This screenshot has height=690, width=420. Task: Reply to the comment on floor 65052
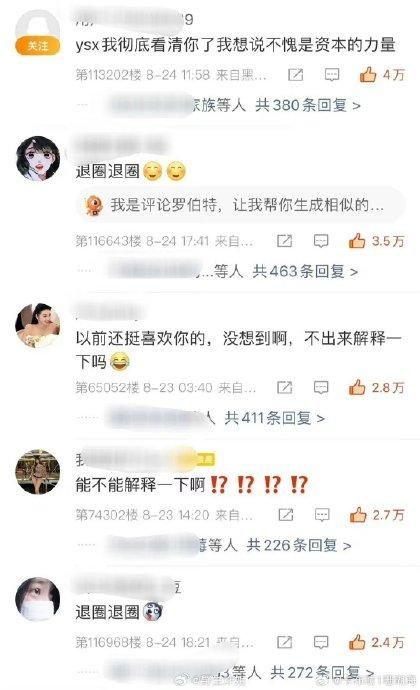pyautogui.click(x=321, y=387)
